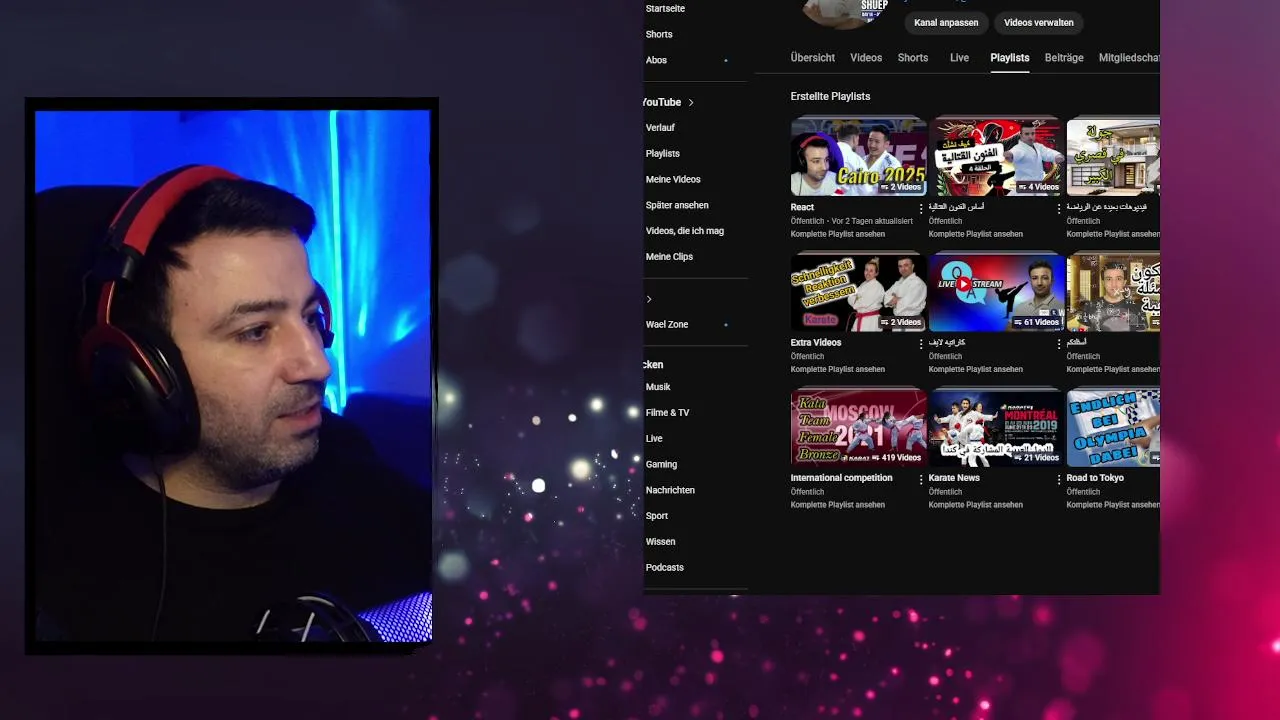Open options menu for React playlist
Viewport: 1280px width, 720px height.
(921, 208)
